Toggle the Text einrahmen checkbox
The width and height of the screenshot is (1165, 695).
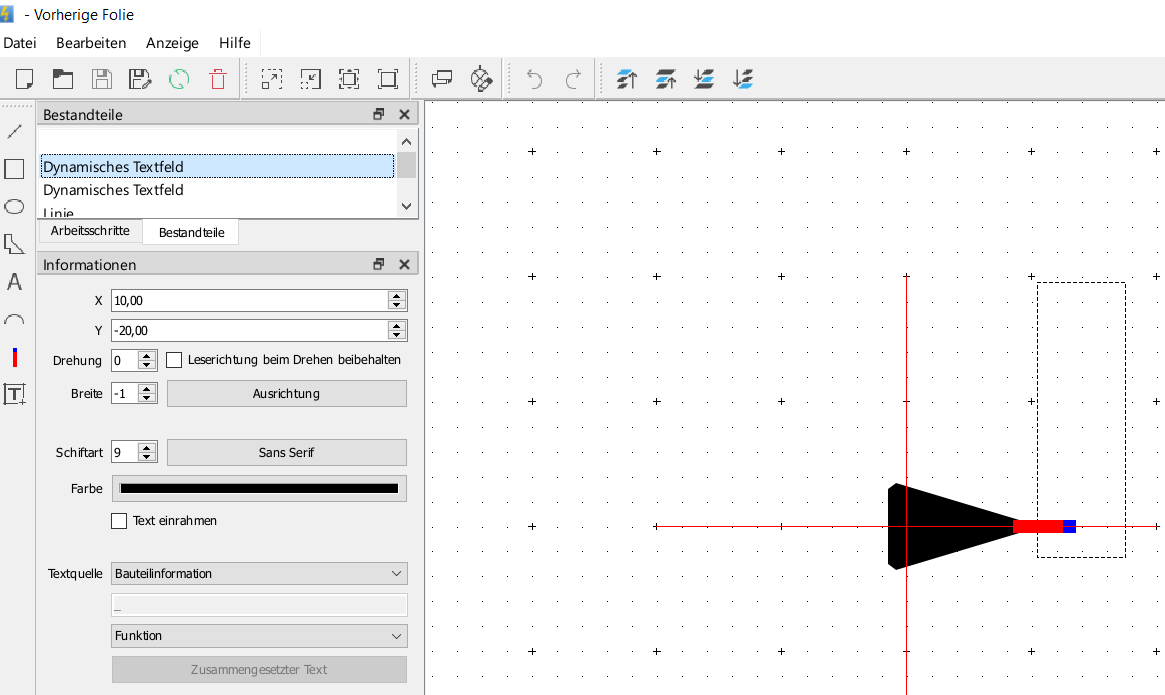pos(120,521)
